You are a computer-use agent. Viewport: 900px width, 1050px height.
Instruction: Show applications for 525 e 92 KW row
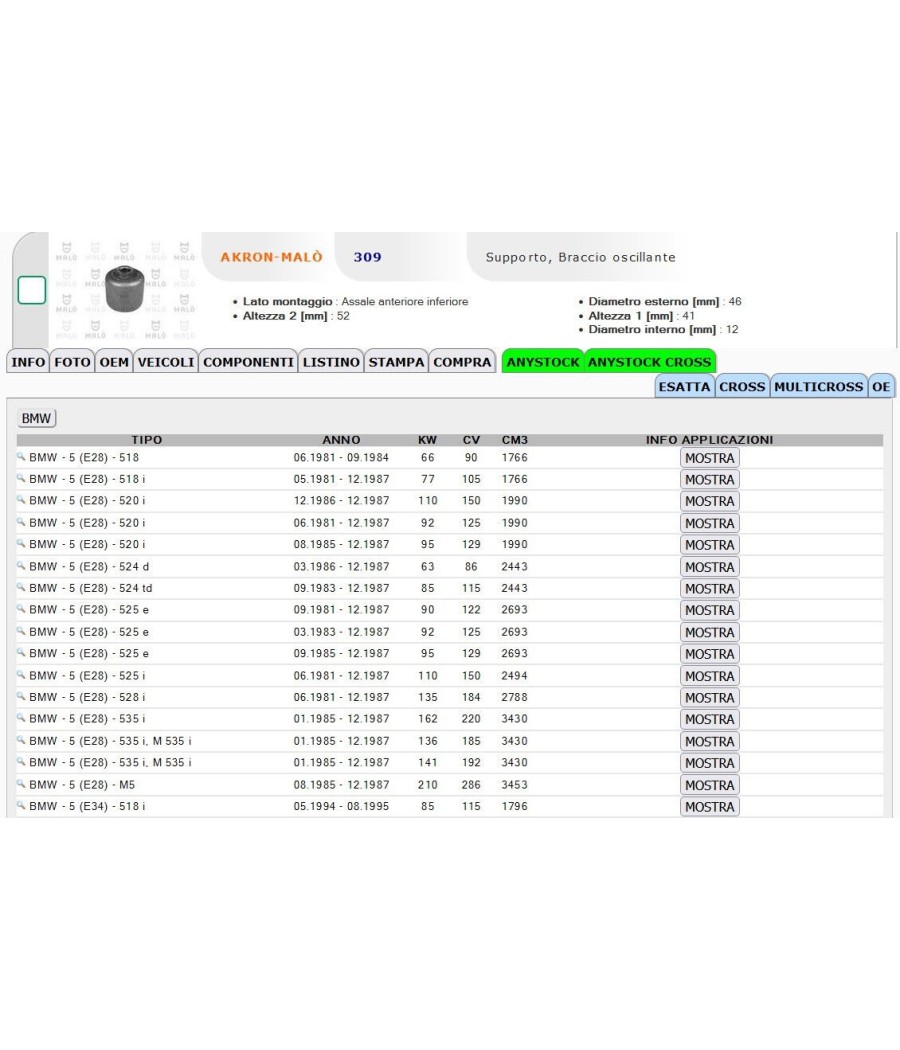pyautogui.click(x=710, y=632)
